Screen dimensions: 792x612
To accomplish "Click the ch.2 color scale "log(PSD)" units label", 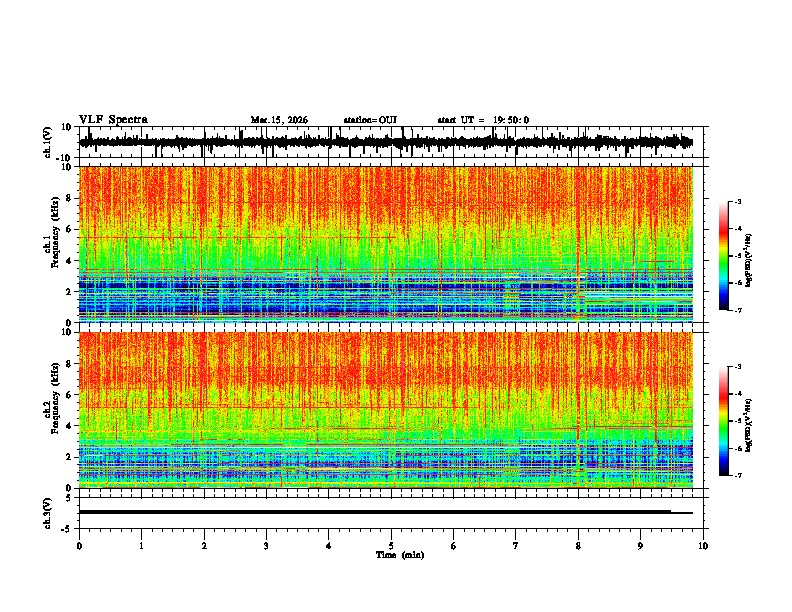I will click(x=748, y=425).
